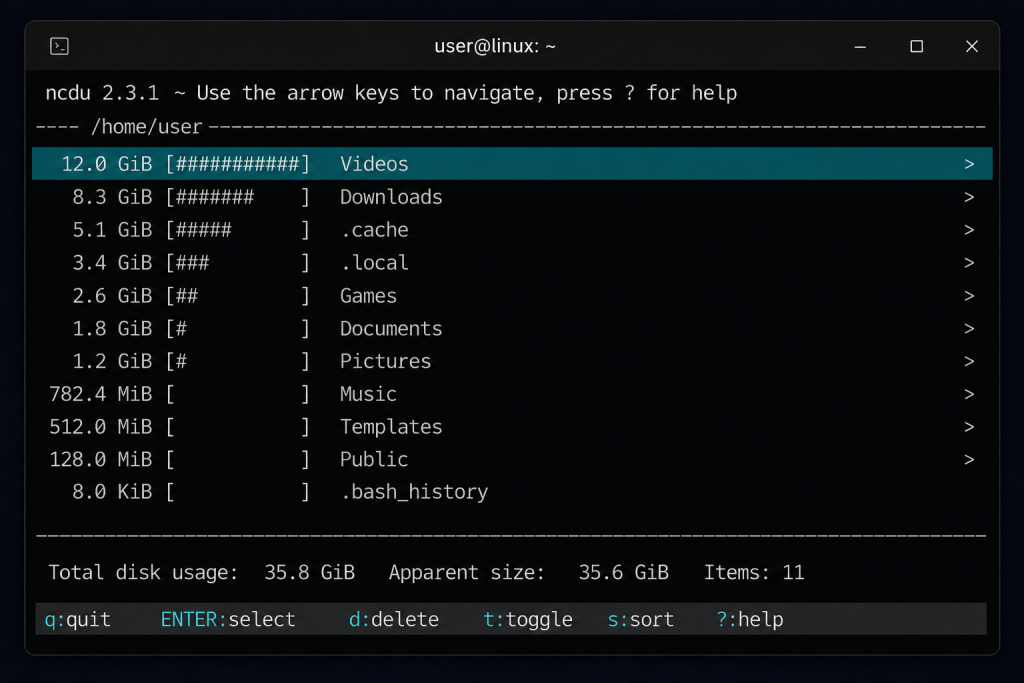
Task: Click the /home/user path header
Action: pyautogui.click(x=146, y=127)
